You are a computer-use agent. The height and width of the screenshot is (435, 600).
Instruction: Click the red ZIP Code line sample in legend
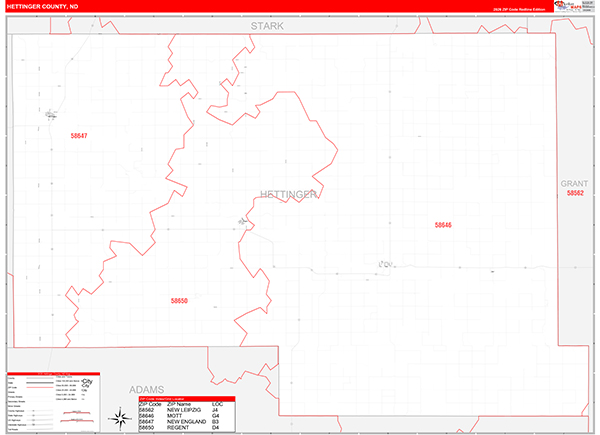pos(40,388)
